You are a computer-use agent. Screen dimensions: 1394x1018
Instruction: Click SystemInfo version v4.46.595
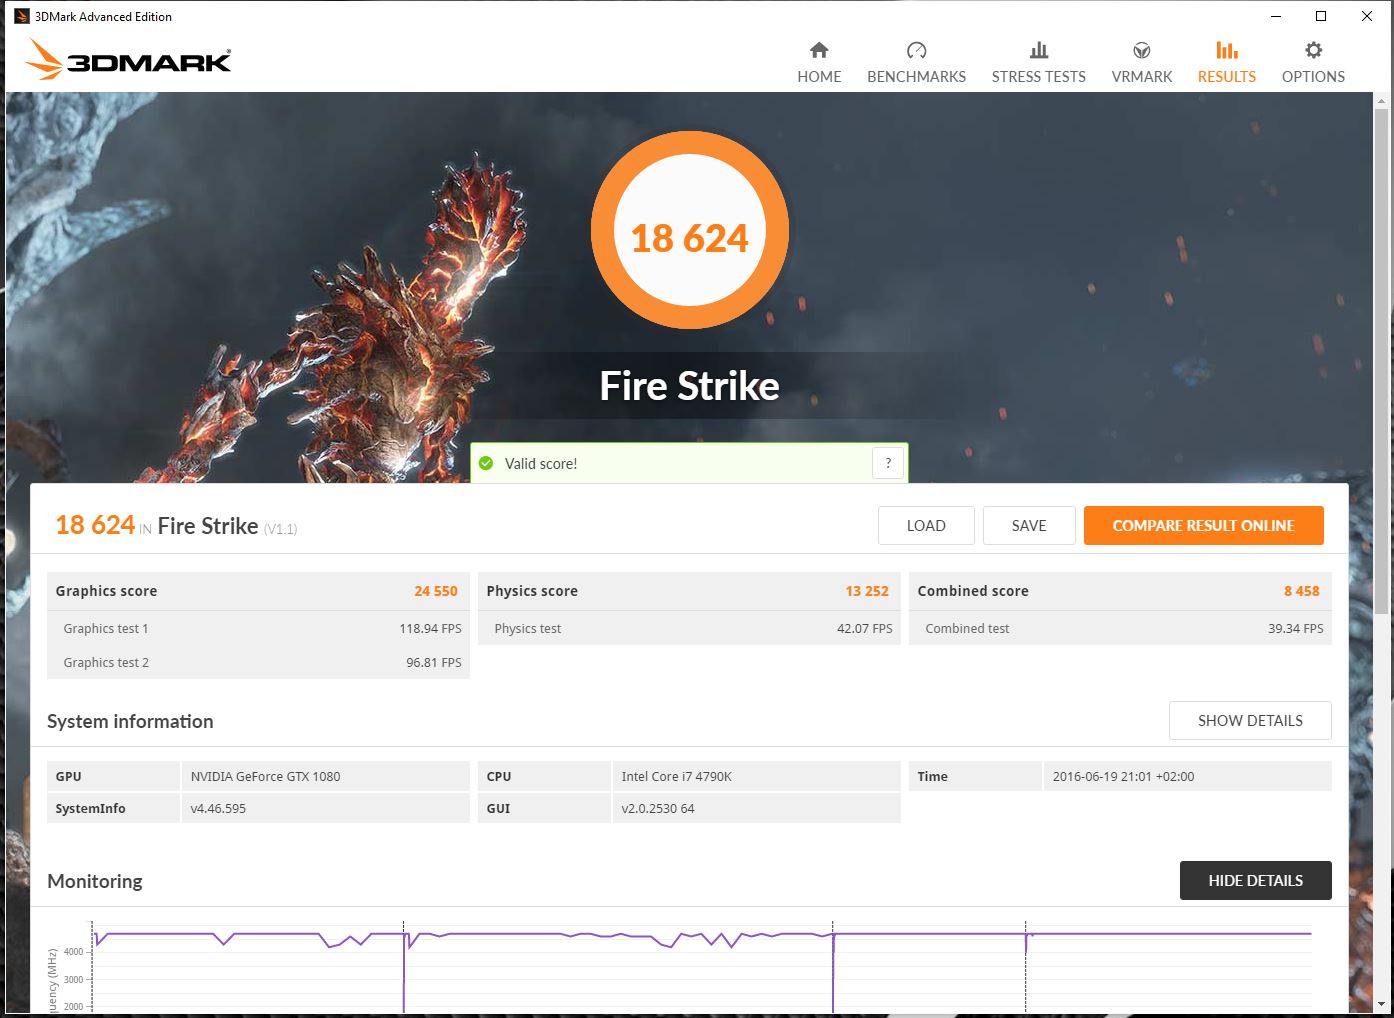point(218,808)
